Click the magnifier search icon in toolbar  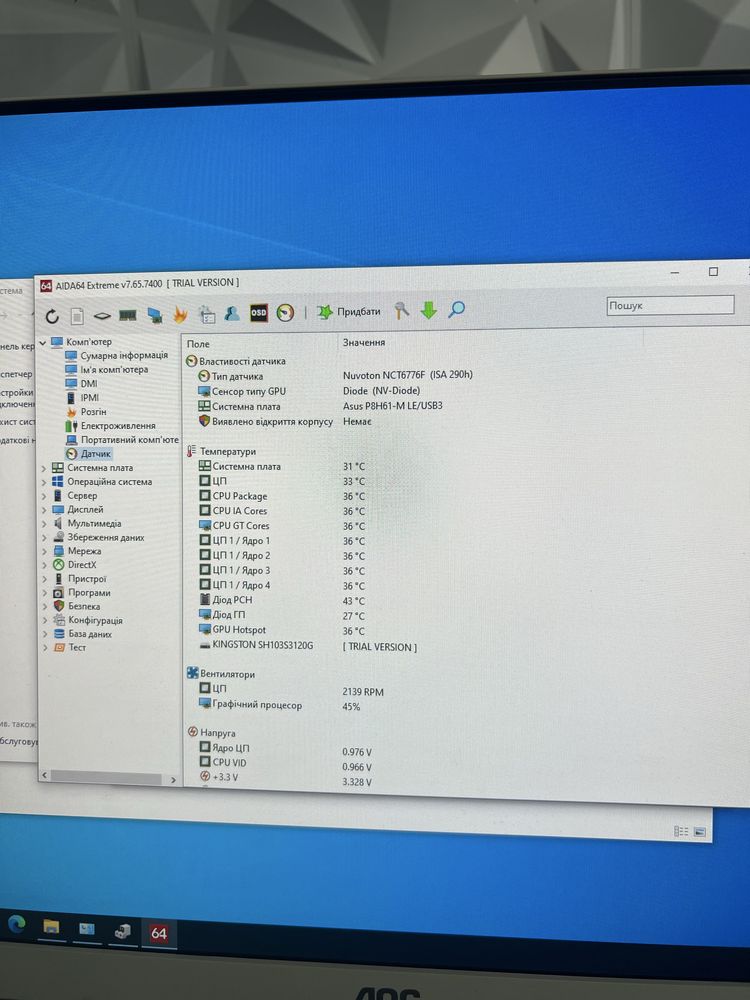(456, 310)
